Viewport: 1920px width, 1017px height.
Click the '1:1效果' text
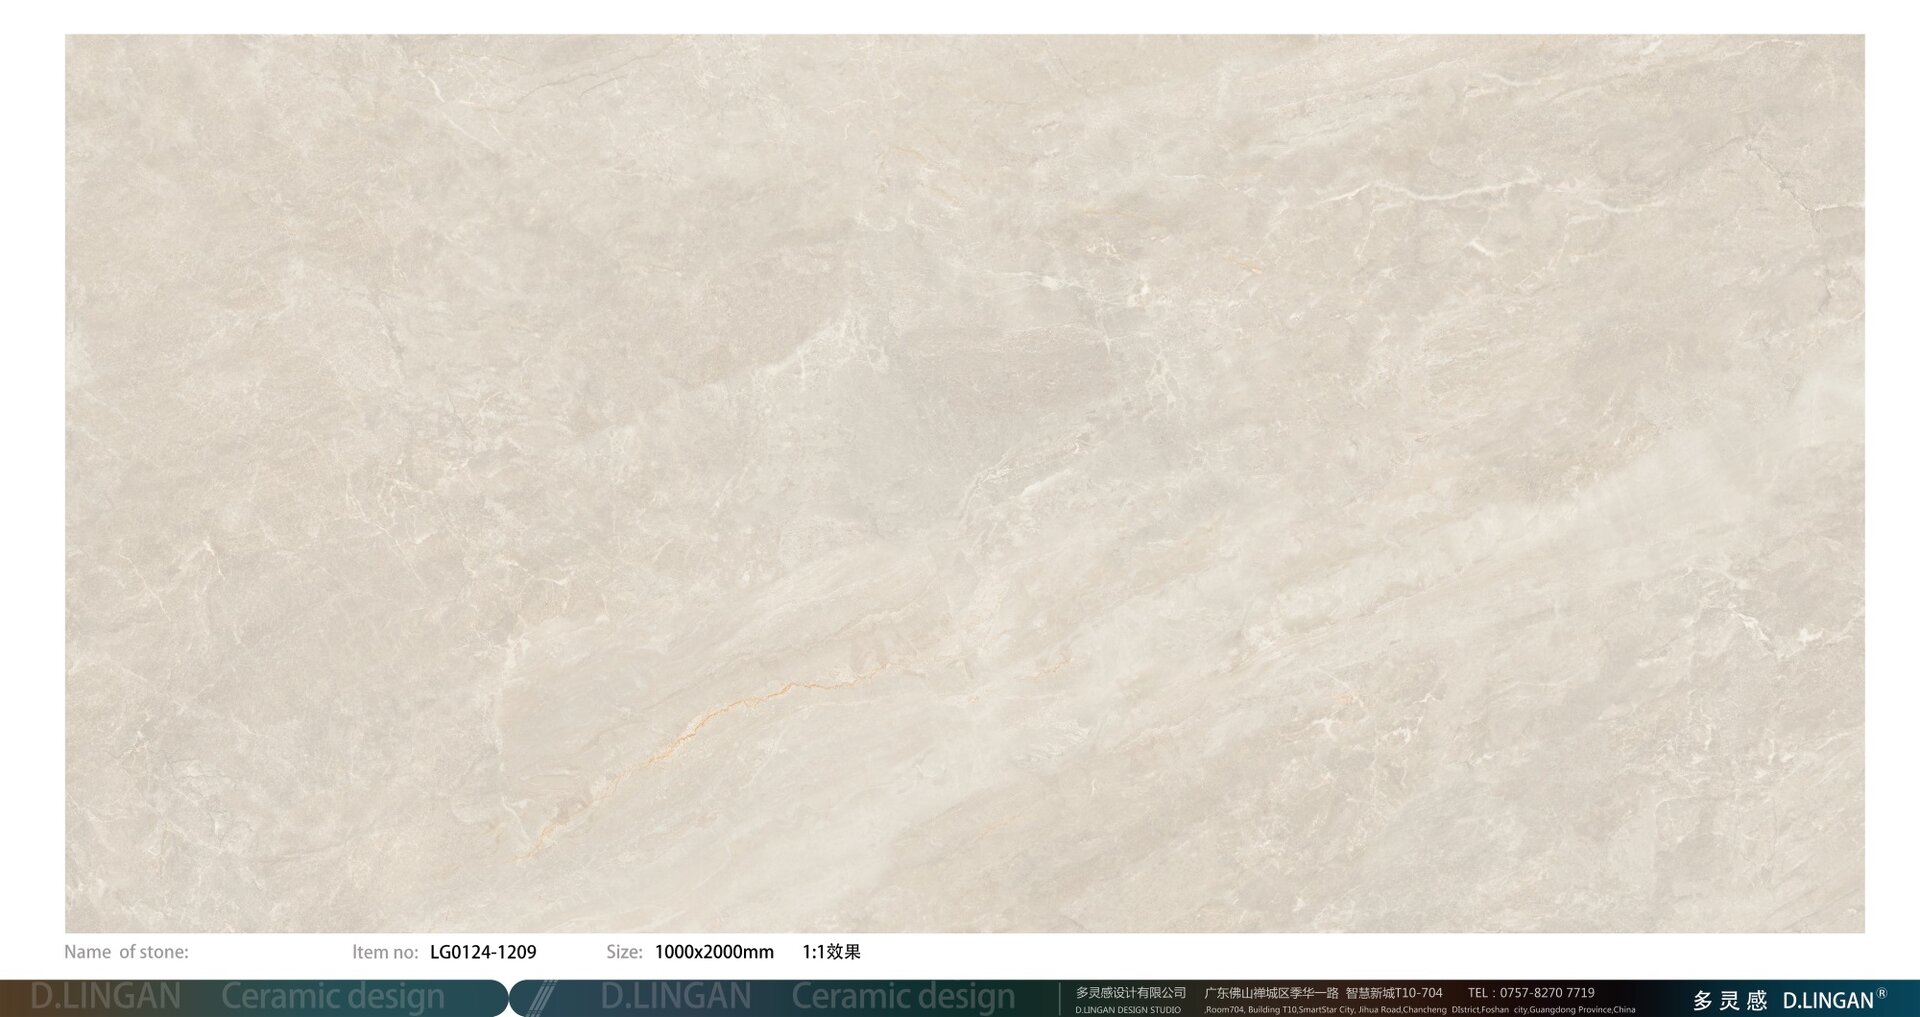point(831,952)
